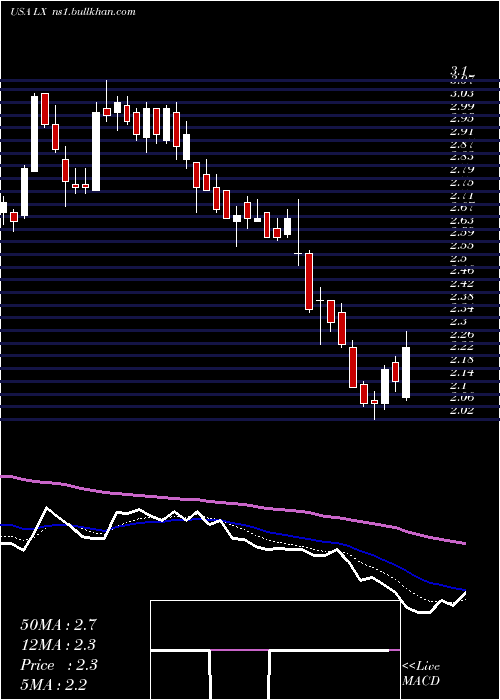This screenshot has height=700, width=500.
Task: Select the 2.06 price axis label
Action: coord(462,397)
